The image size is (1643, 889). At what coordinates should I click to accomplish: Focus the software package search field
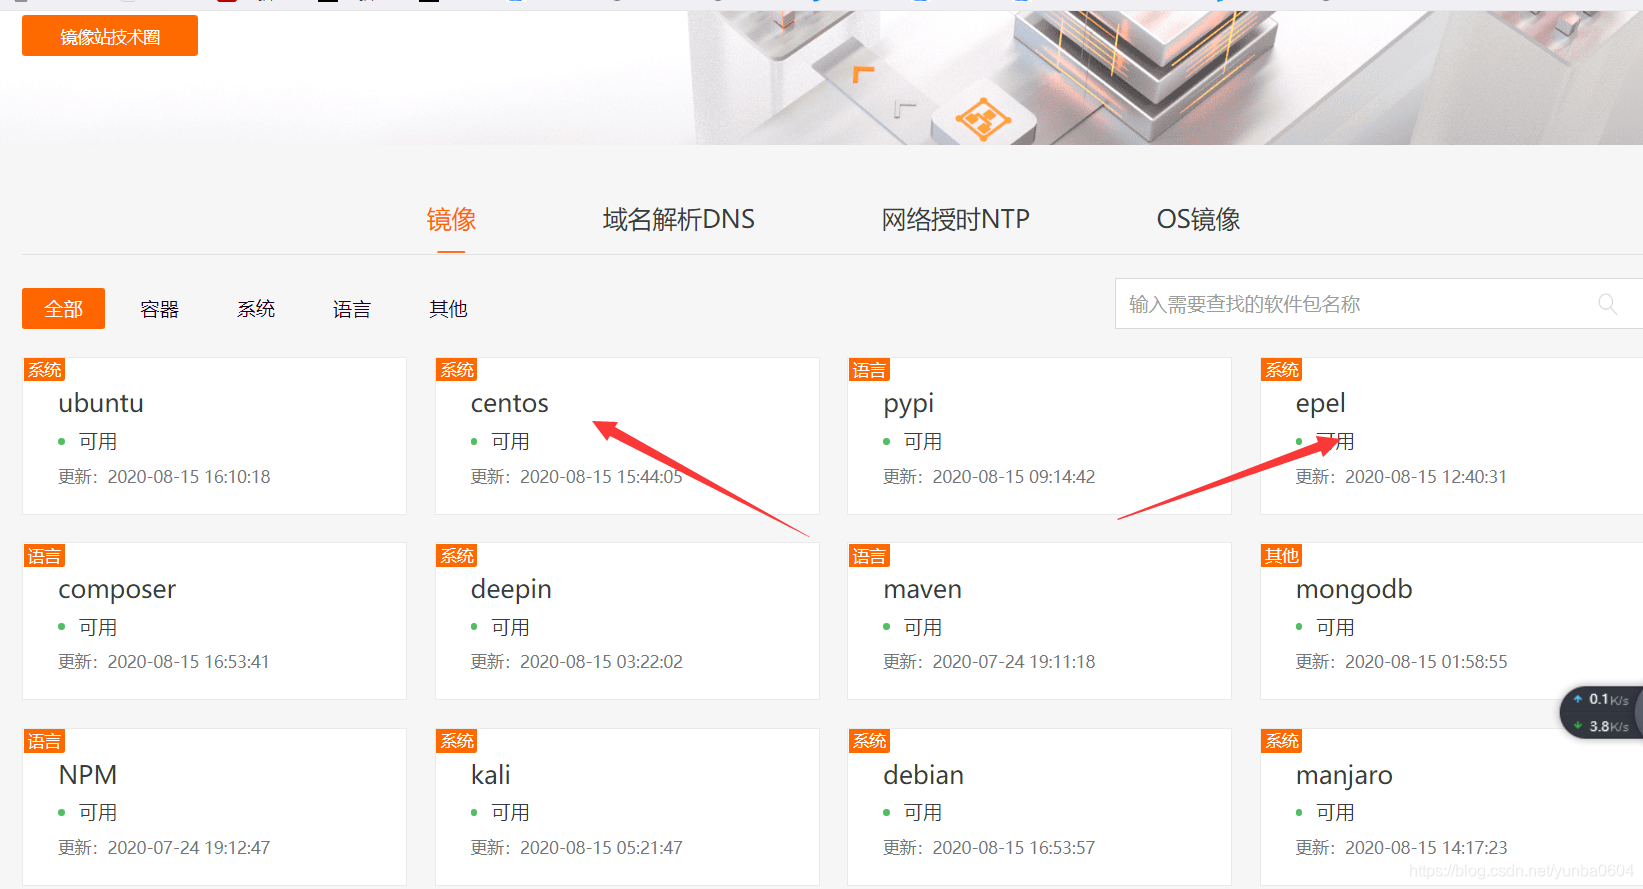point(1378,304)
